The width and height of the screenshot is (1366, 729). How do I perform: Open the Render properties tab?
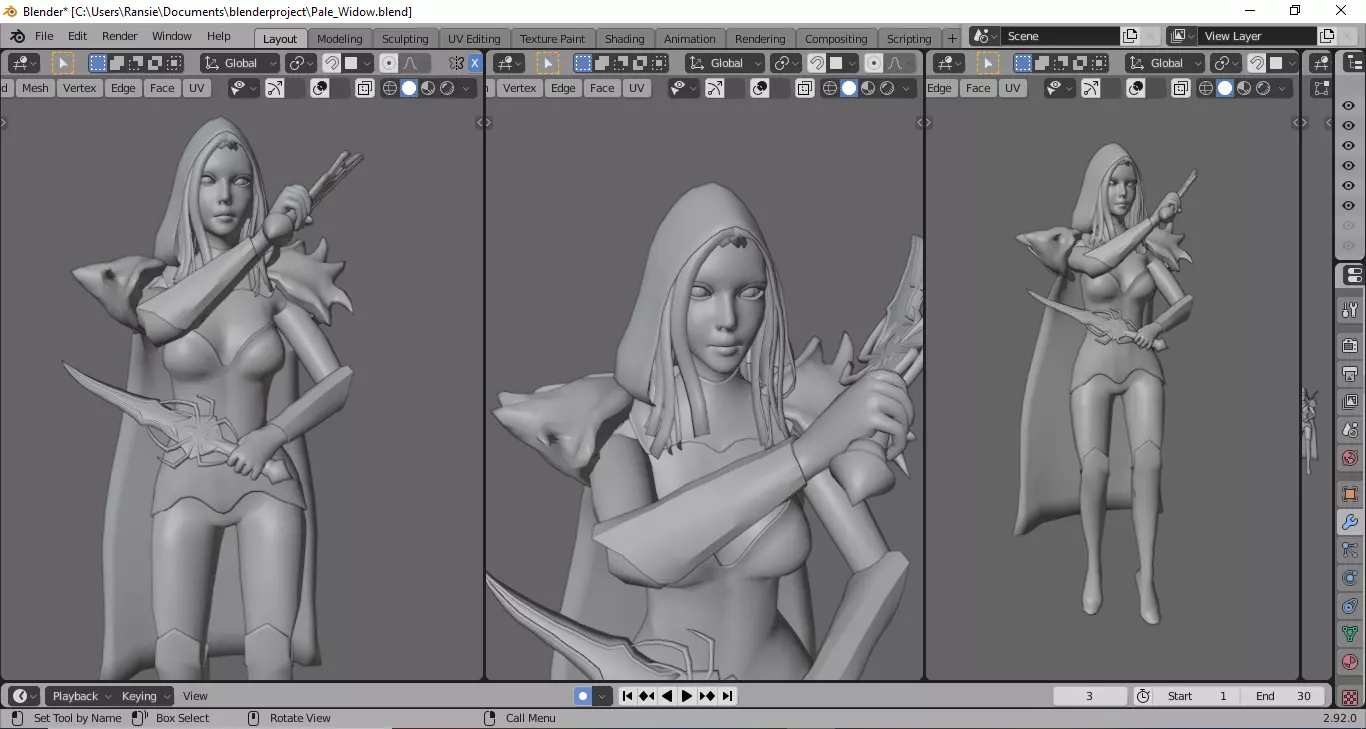1350,345
